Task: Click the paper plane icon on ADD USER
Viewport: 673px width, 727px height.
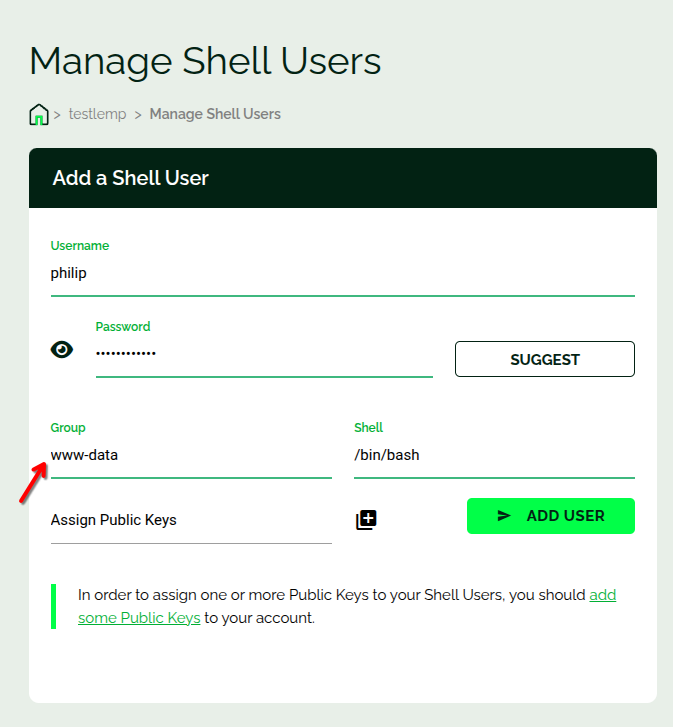Action: [x=504, y=516]
